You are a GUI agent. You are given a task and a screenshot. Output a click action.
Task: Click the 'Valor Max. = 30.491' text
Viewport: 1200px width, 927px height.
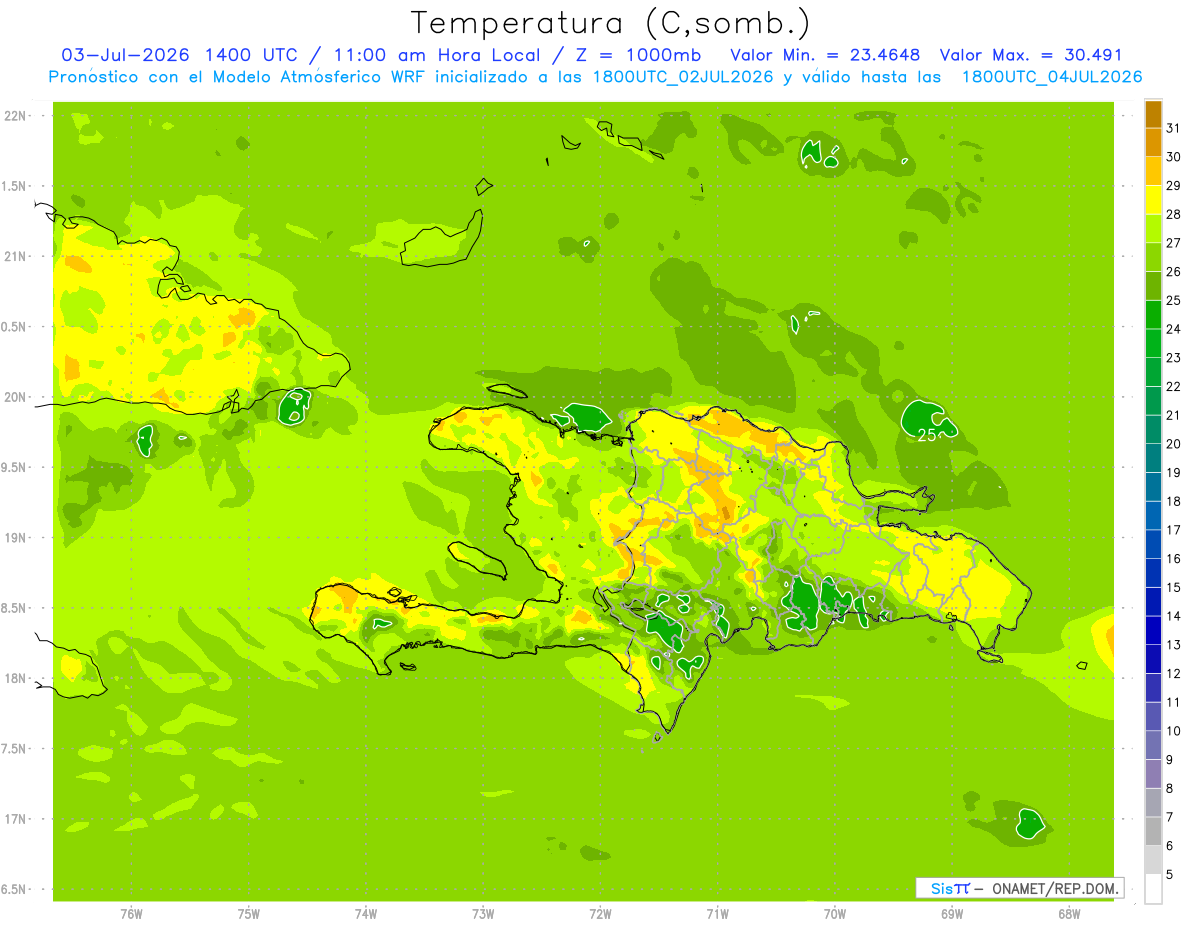tap(1030, 55)
